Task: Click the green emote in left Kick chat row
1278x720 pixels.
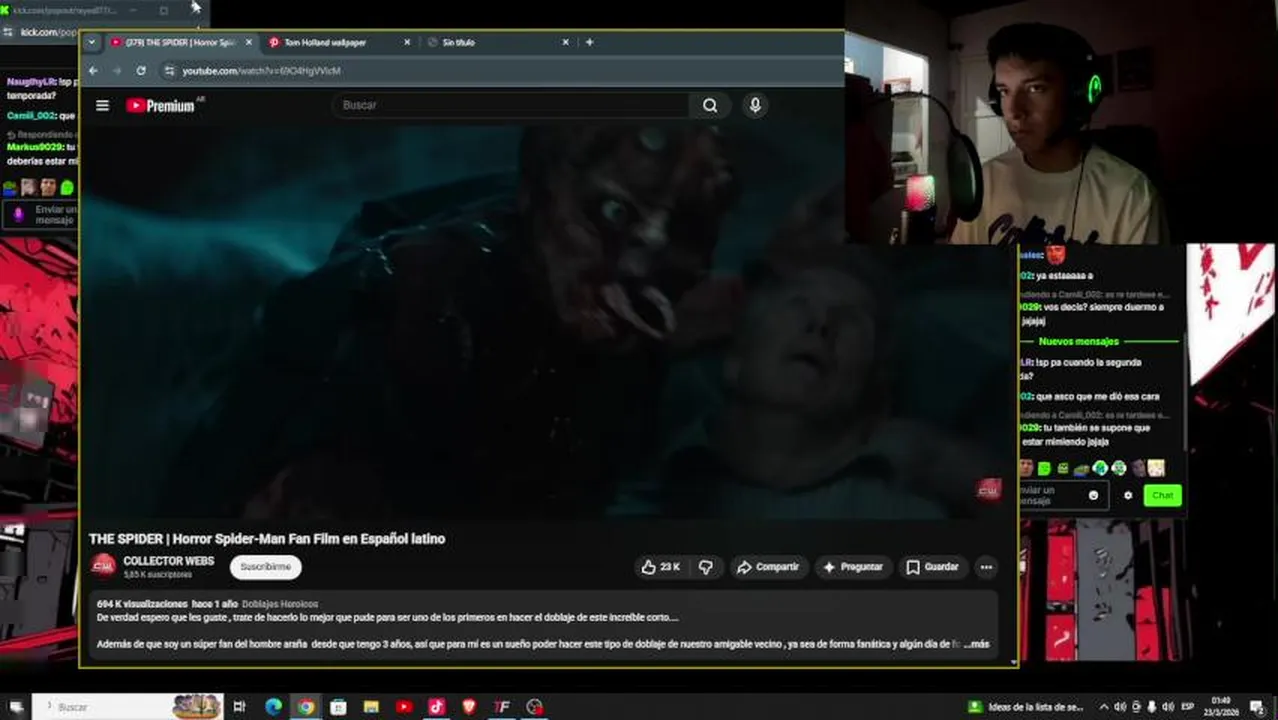Action: coord(67,187)
